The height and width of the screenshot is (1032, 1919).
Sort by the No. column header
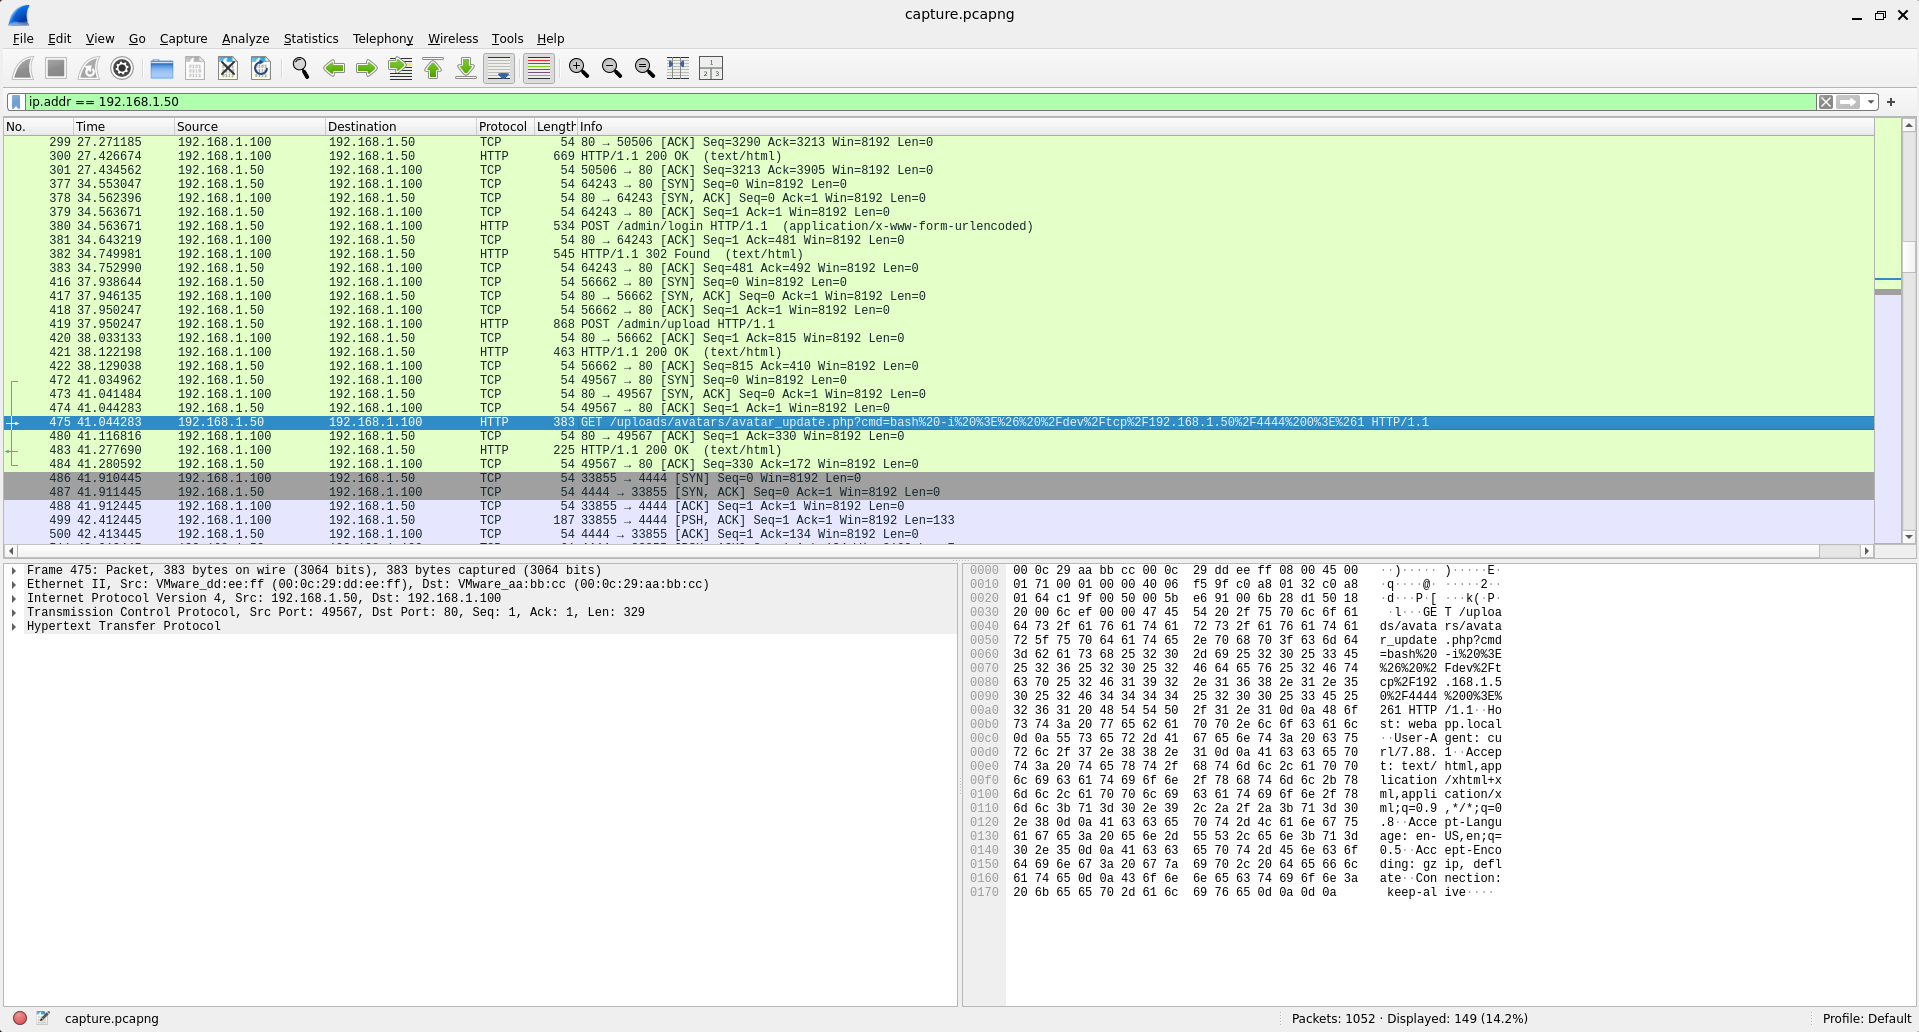pyautogui.click(x=38, y=127)
